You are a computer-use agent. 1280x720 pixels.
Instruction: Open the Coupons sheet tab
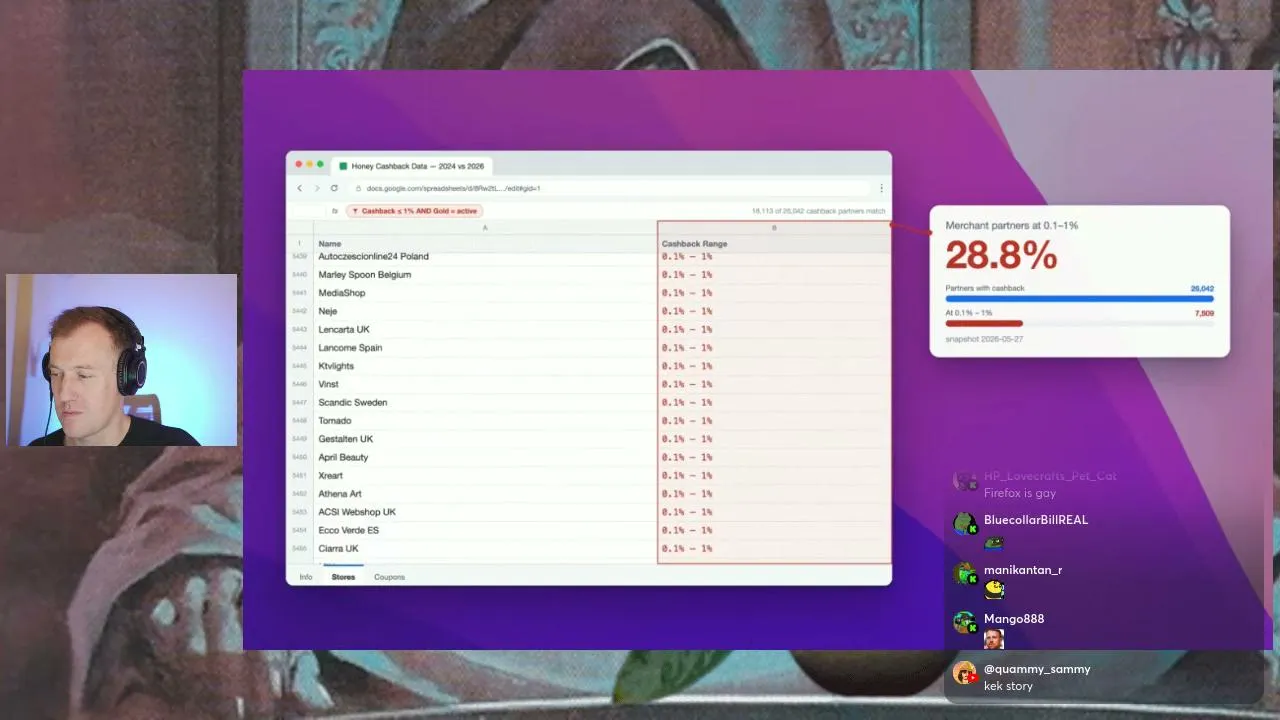(389, 577)
